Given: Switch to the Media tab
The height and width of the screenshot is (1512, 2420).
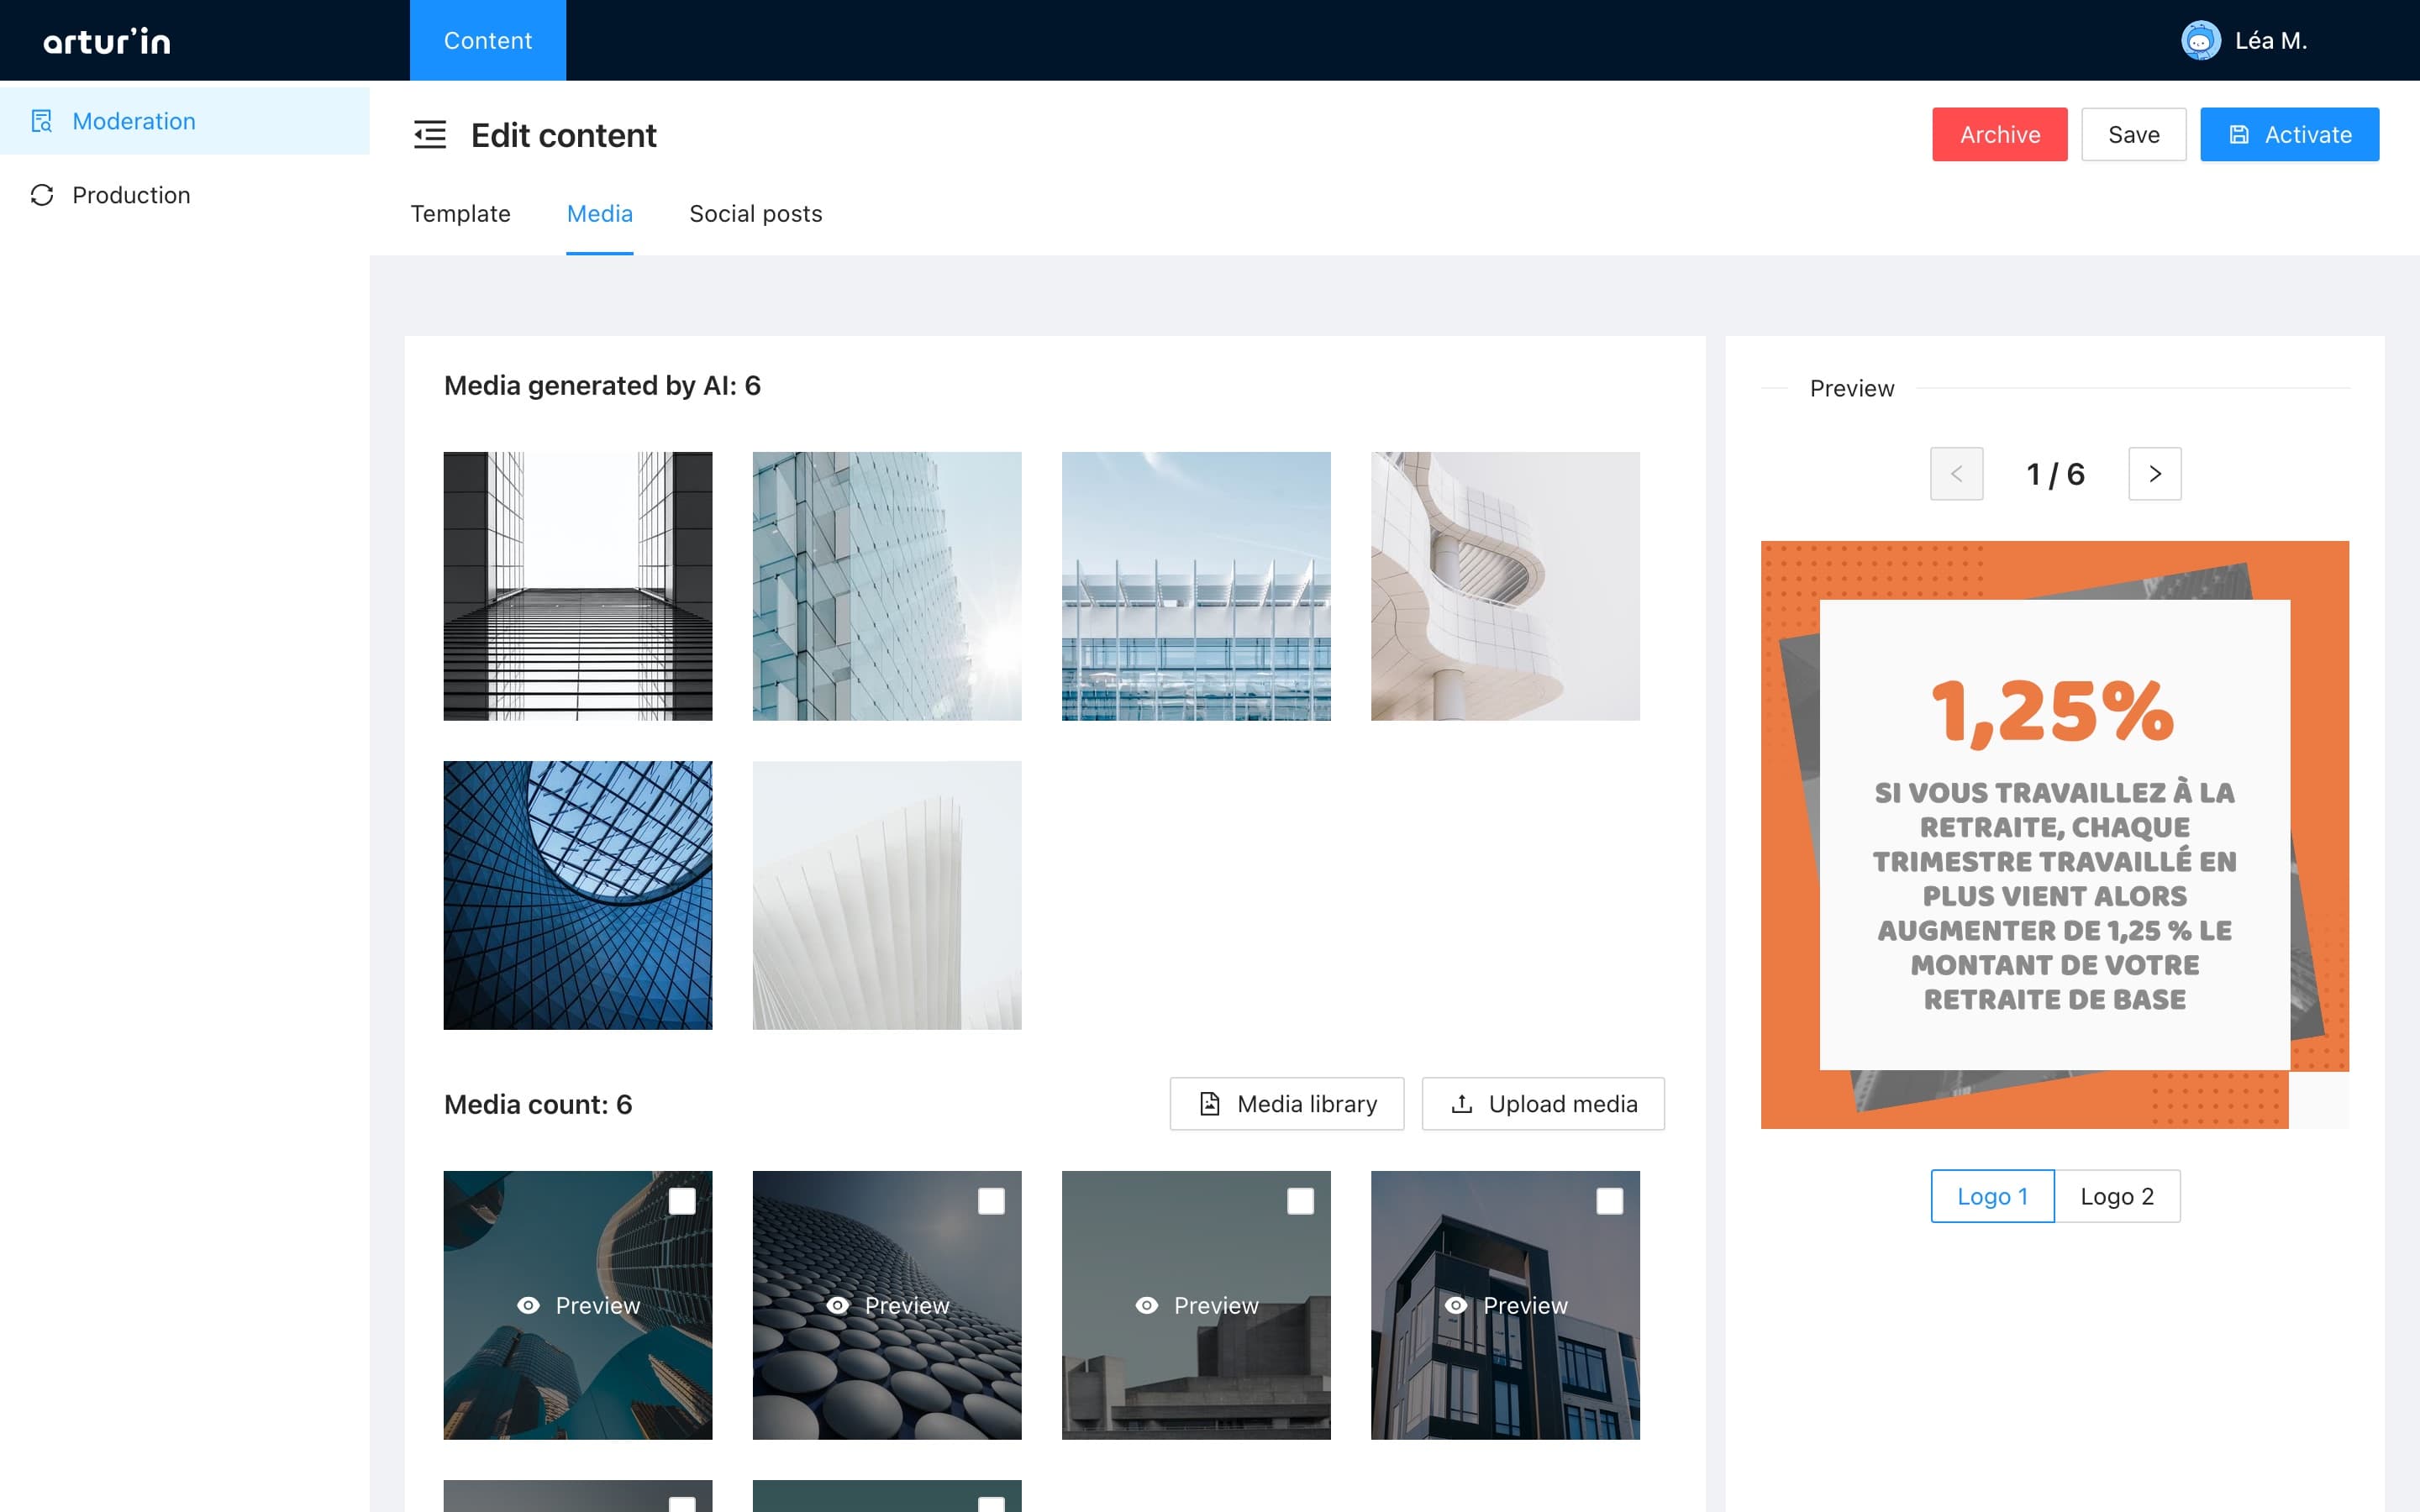Looking at the screenshot, I should (600, 214).
